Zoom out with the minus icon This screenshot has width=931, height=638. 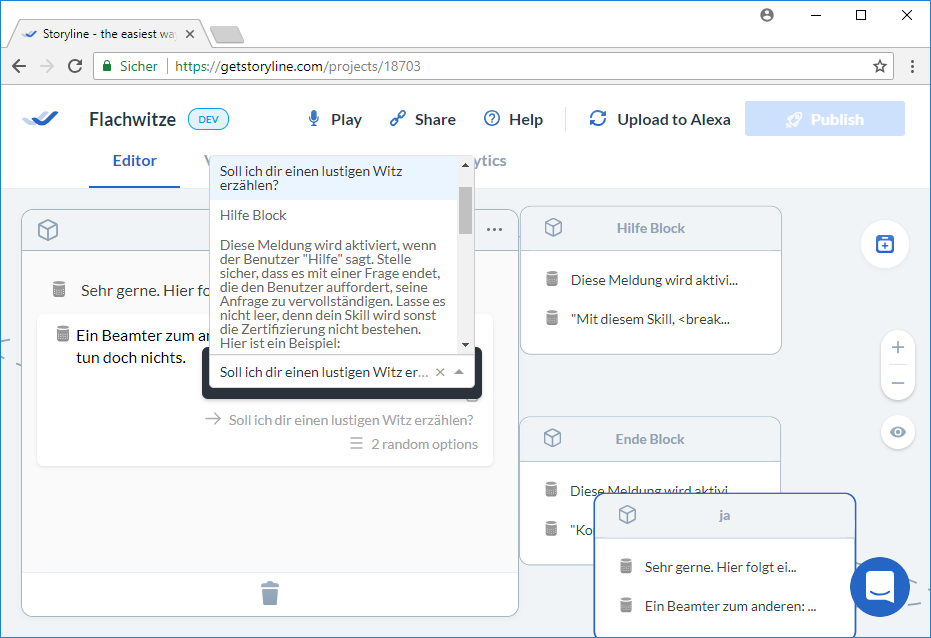coord(897,384)
